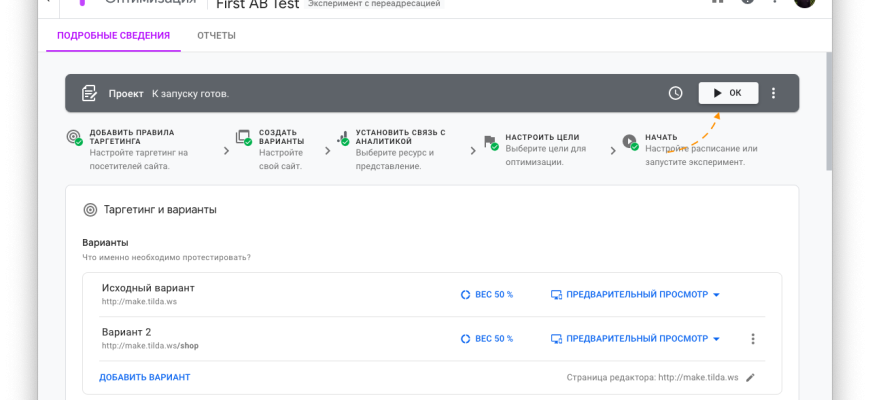Click the targeting rules step icon

[x=74, y=138]
